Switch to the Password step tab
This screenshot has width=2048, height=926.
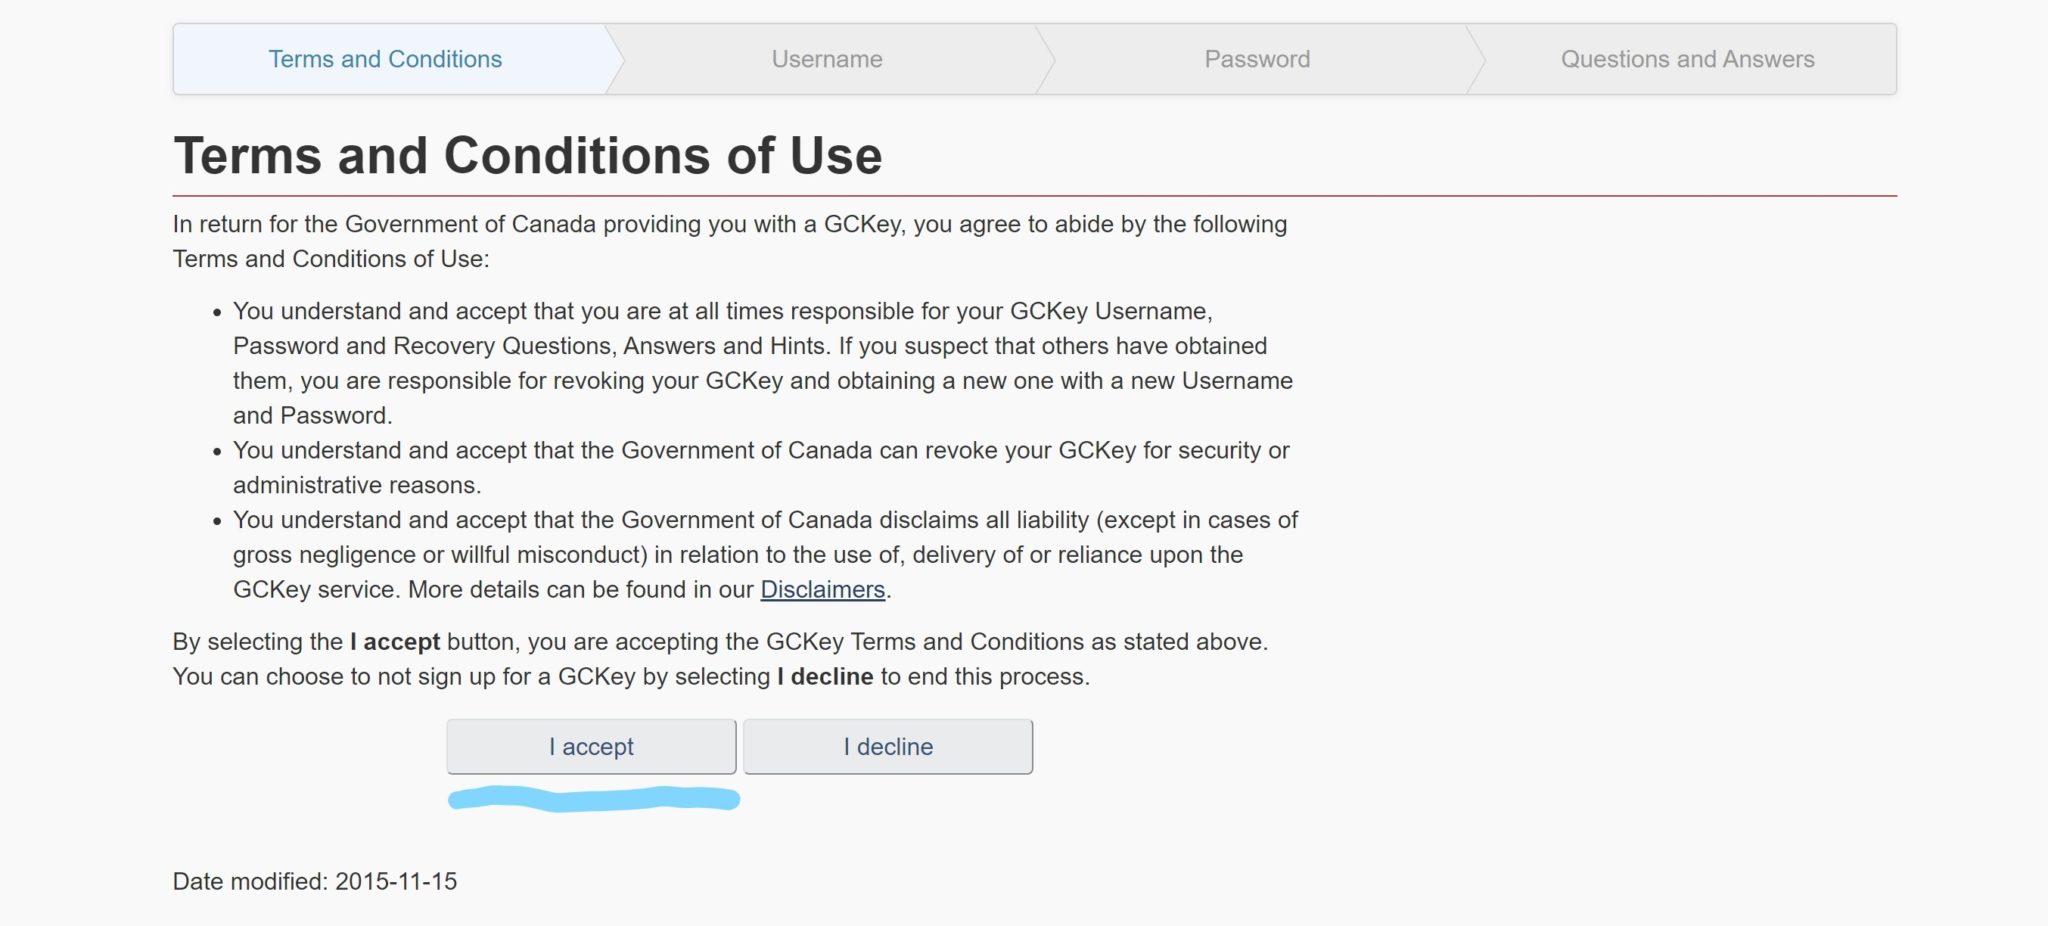(x=1257, y=59)
